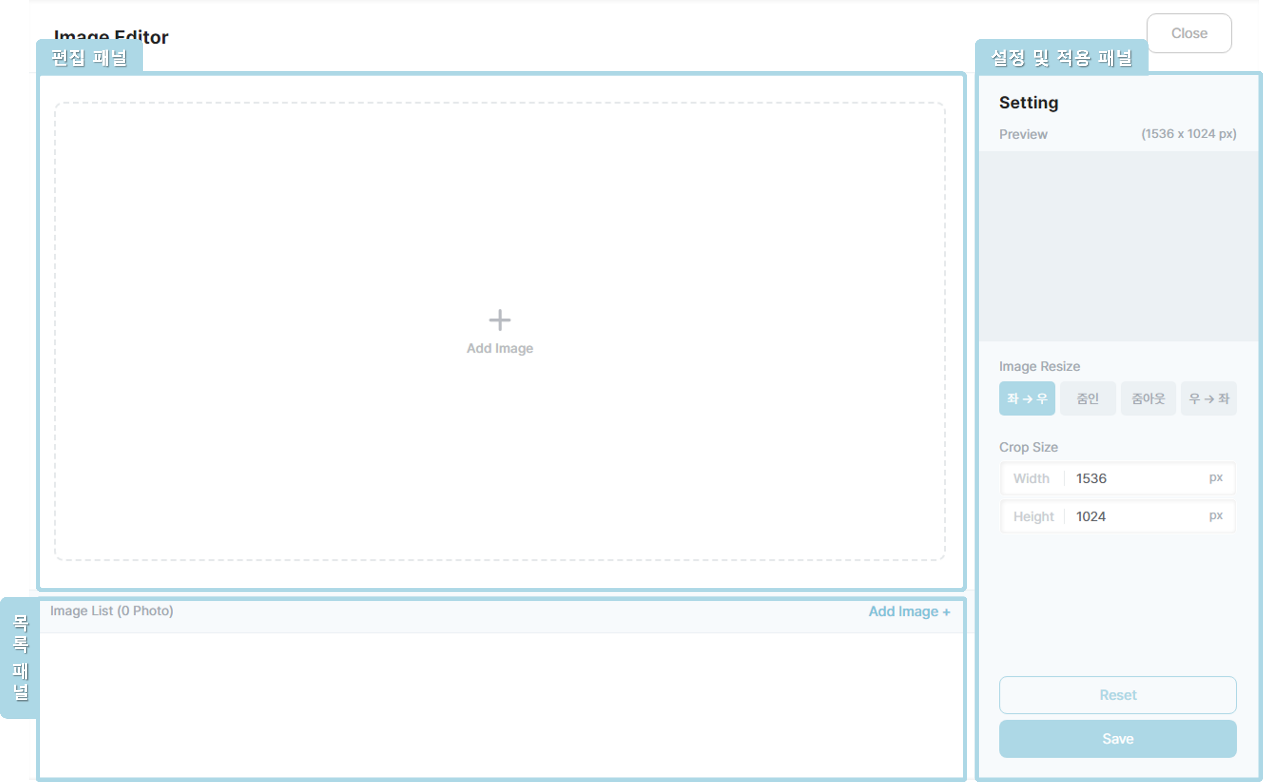Select the 우 → 좌 resize option
This screenshot has height=782, width=1263.
[x=1208, y=398]
